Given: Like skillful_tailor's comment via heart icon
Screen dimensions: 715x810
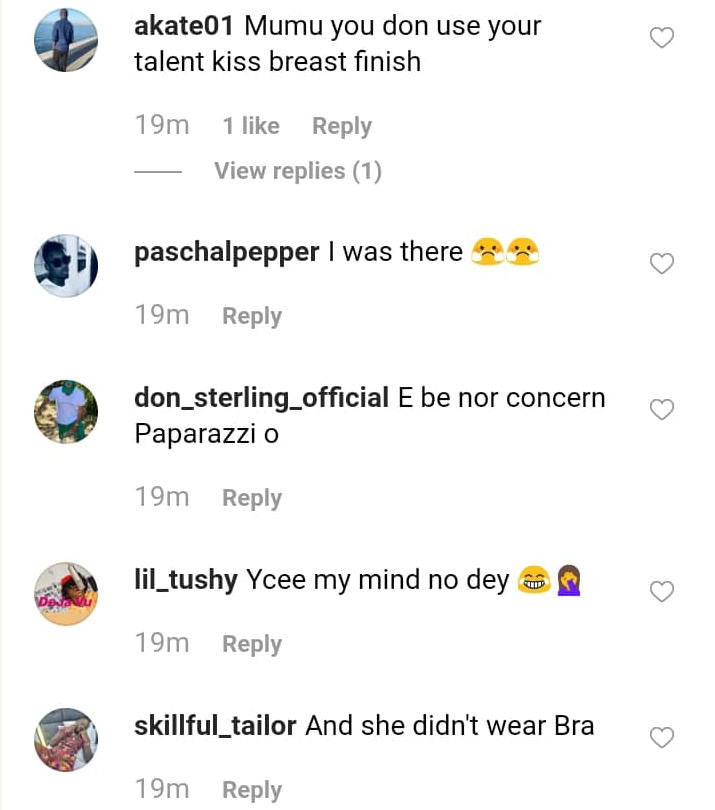Looking at the screenshot, I should 662,738.
